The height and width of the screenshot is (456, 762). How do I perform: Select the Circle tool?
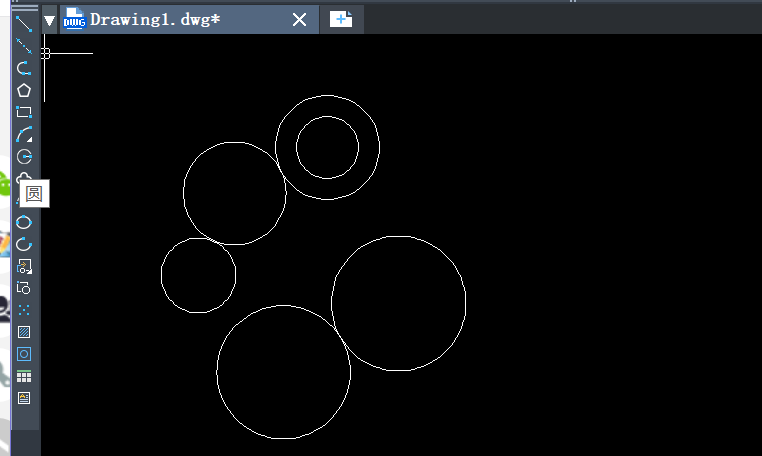24,156
